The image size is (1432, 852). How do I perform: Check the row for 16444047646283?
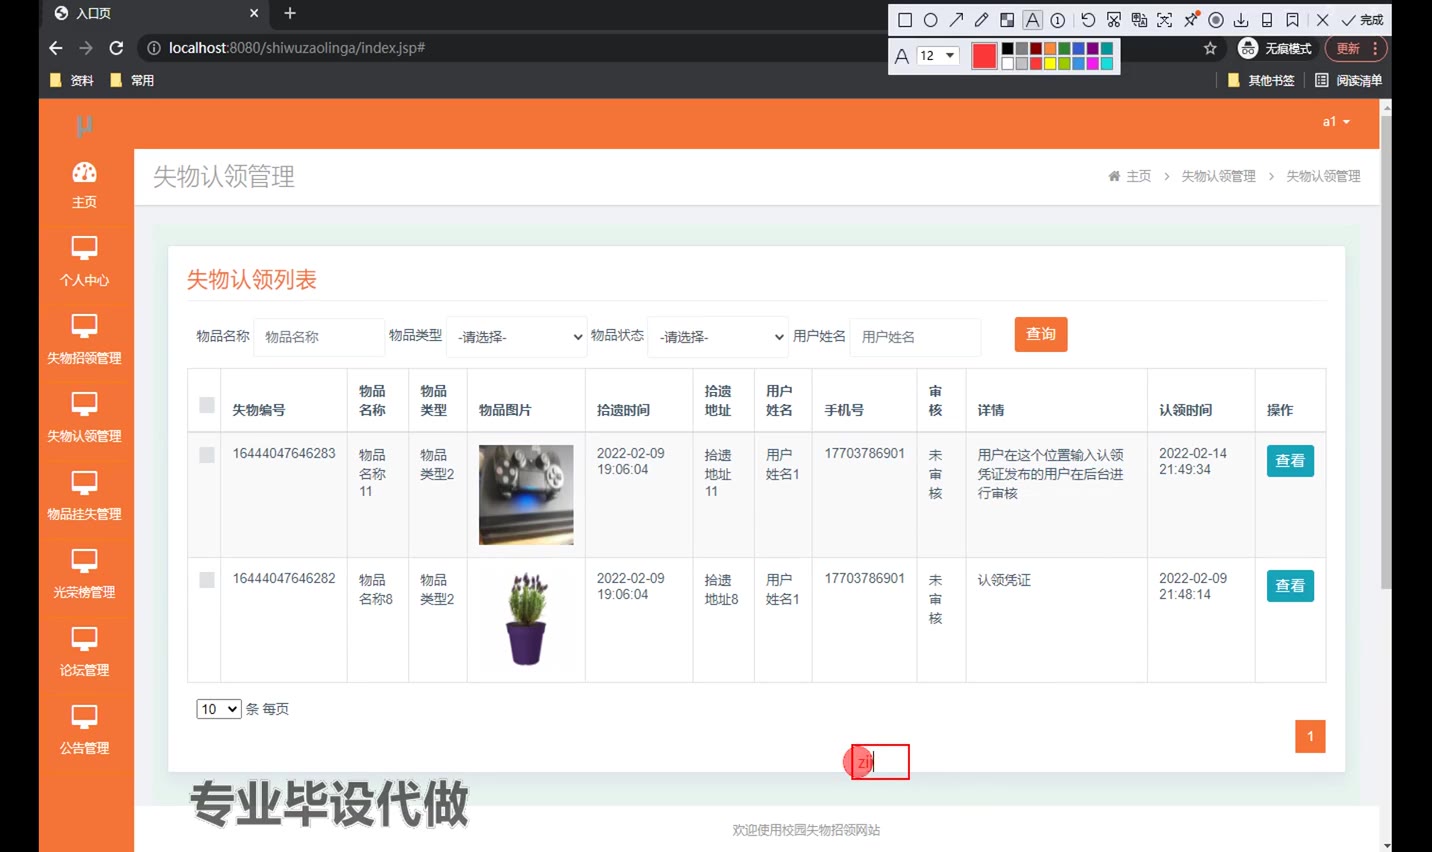tap(207, 455)
